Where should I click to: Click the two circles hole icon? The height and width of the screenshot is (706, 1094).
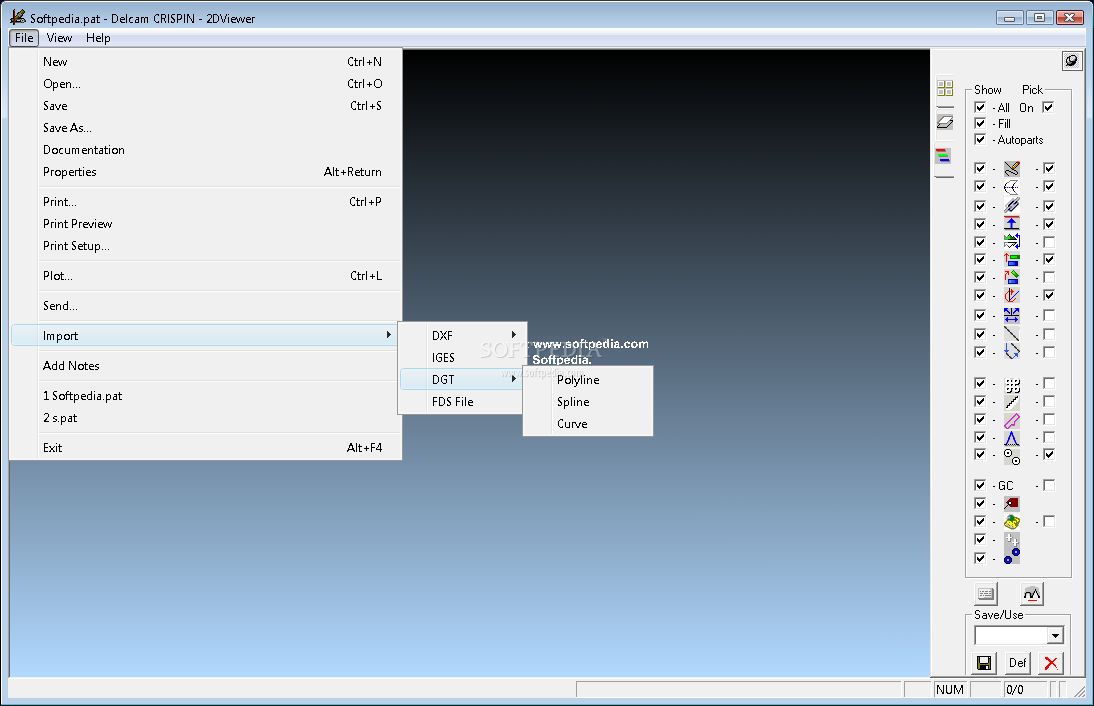[1012, 456]
